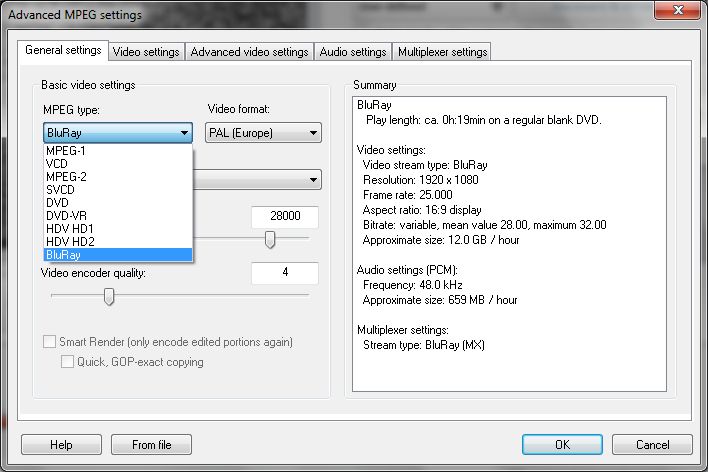Open the partially hidden dropdown below Video format
The image size is (708, 472).
click(x=257, y=180)
